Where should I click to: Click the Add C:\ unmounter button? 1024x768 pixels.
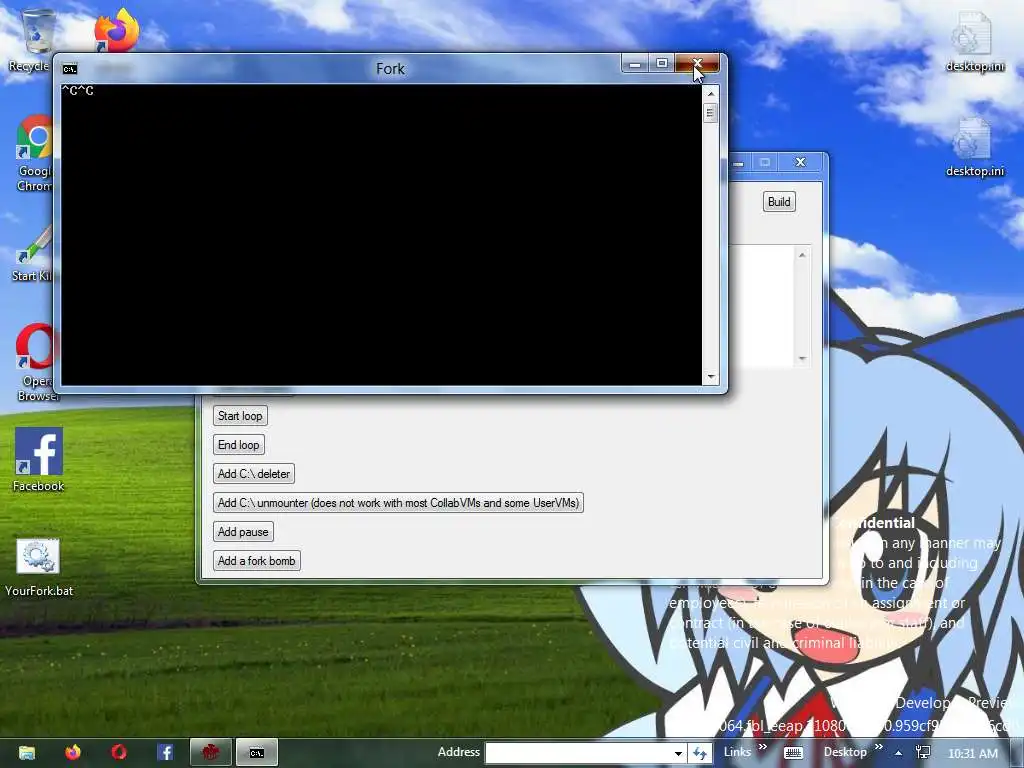click(398, 503)
